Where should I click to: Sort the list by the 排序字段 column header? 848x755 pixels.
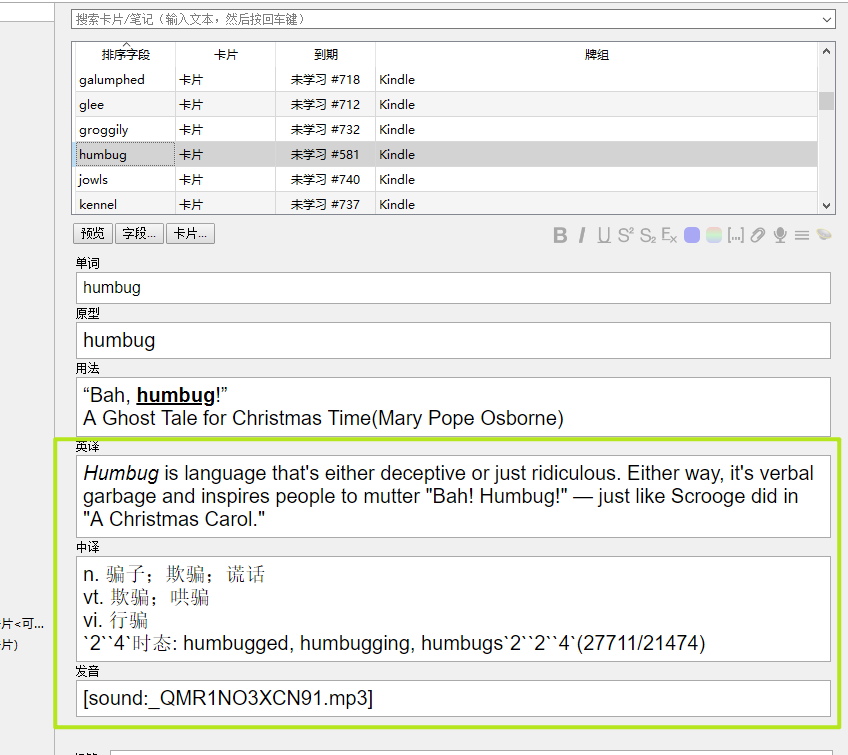125,55
